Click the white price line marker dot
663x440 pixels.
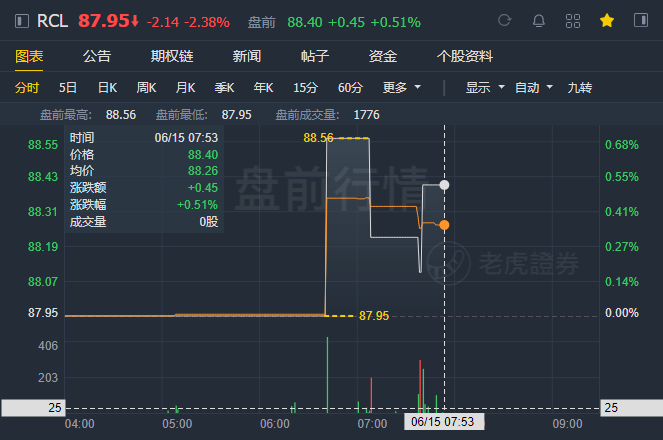444,185
